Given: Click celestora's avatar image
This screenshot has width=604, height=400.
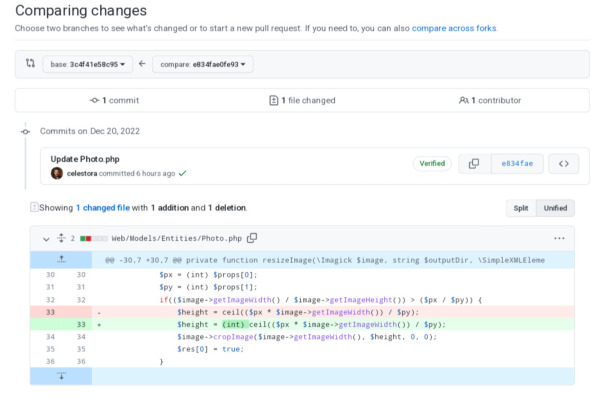Looking at the screenshot, I should pyautogui.click(x=57, y=173).
